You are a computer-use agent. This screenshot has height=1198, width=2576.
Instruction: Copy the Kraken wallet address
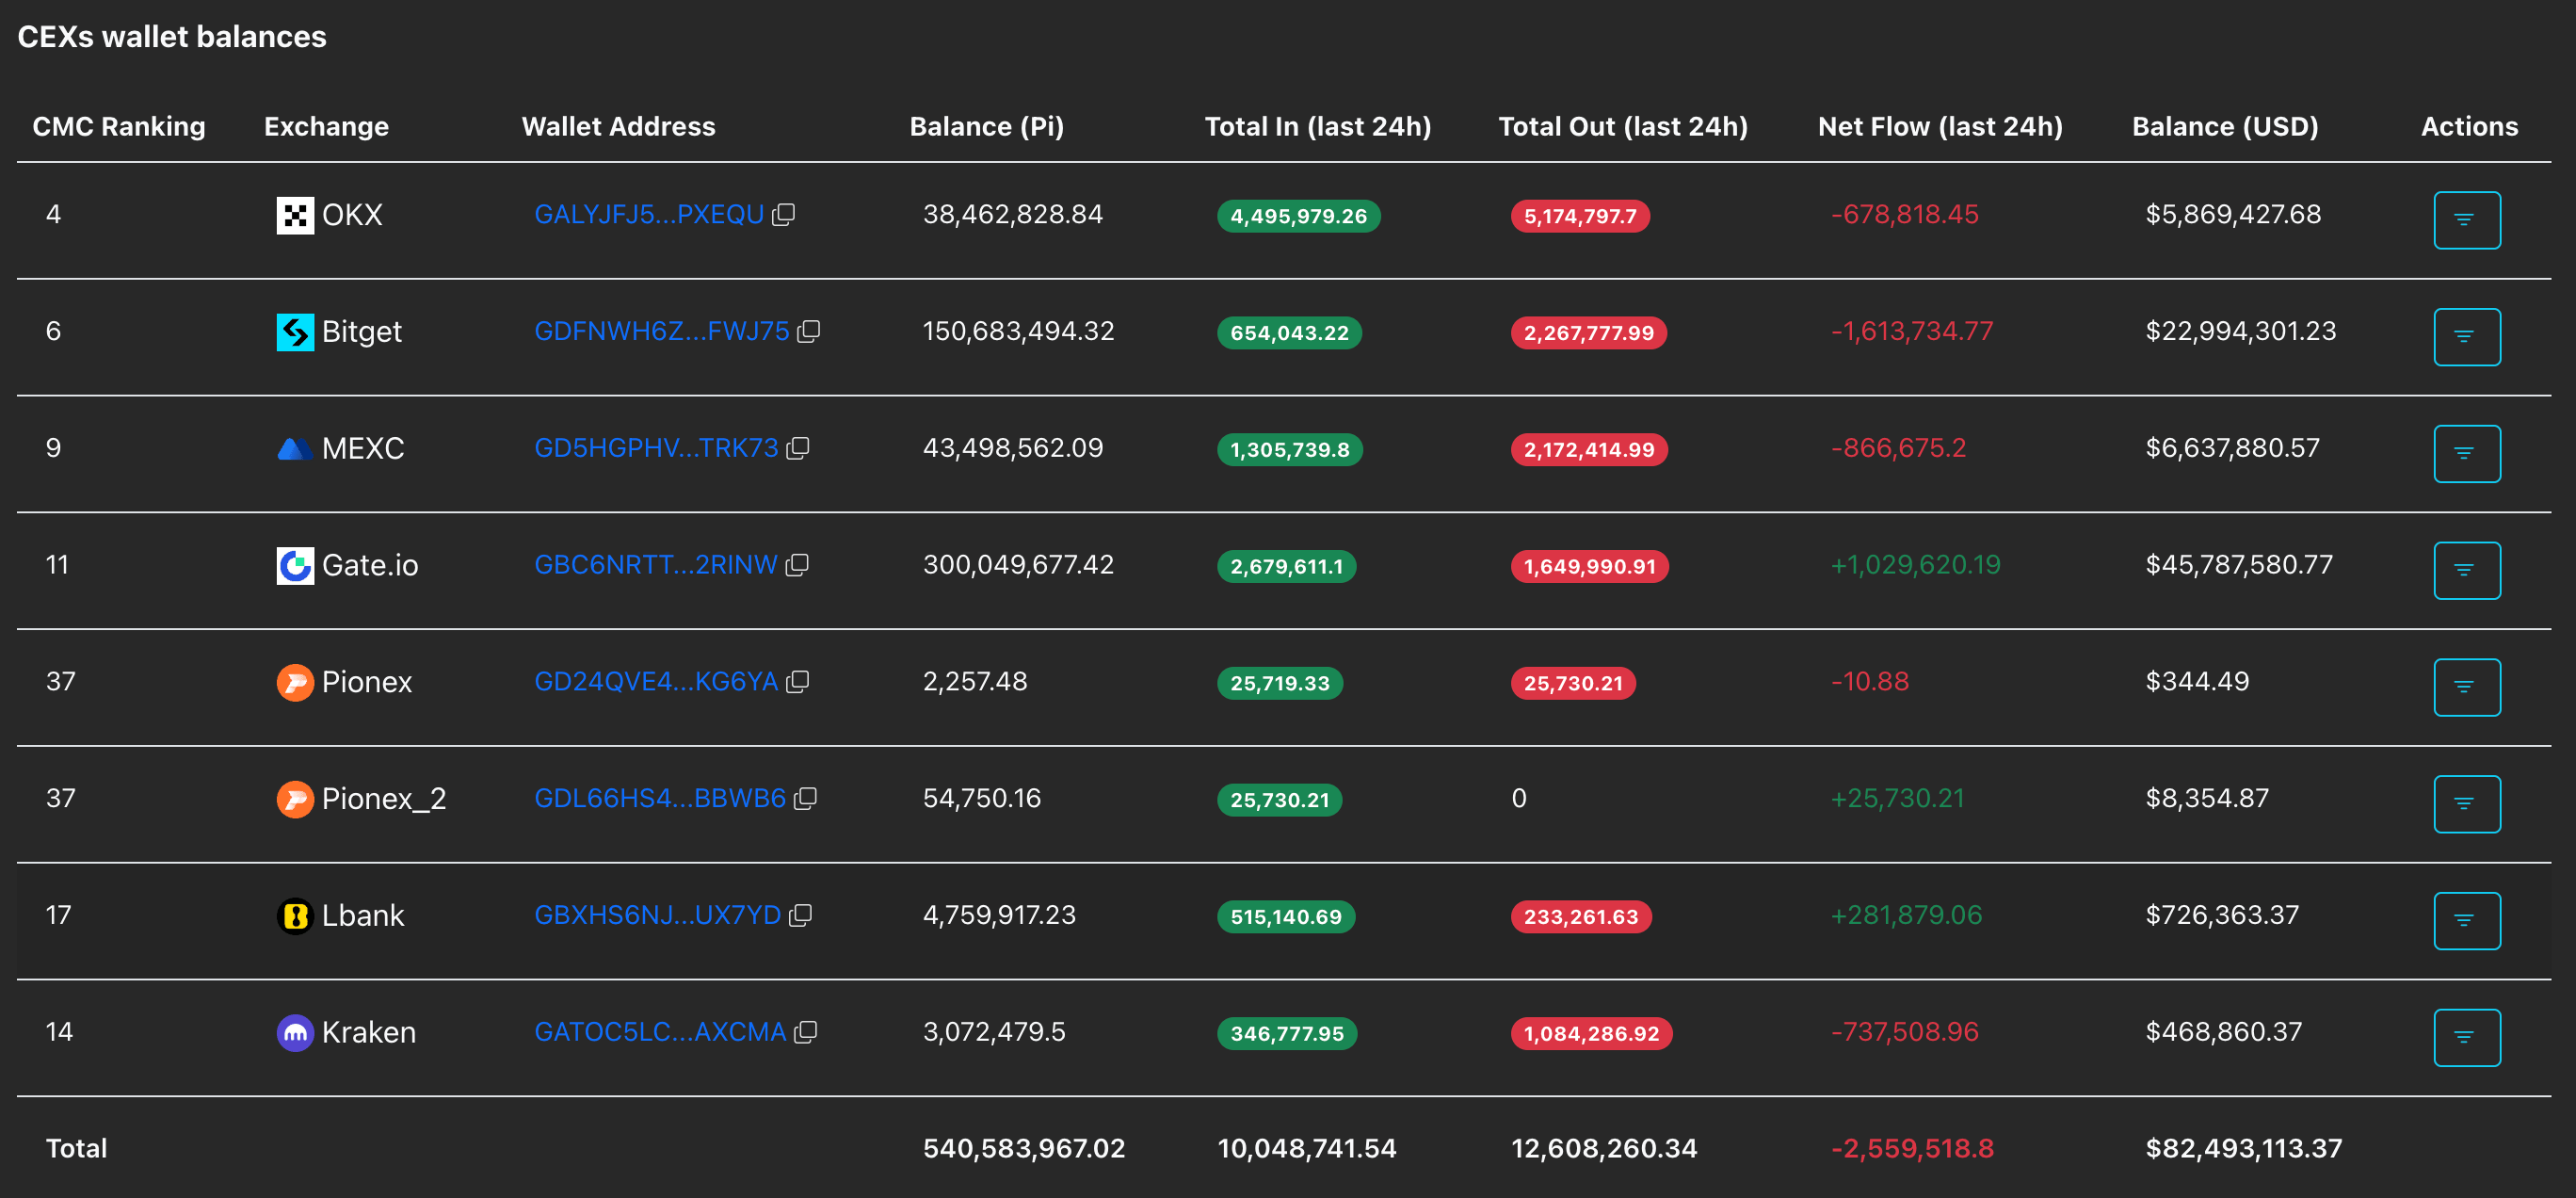[806, 1032]
